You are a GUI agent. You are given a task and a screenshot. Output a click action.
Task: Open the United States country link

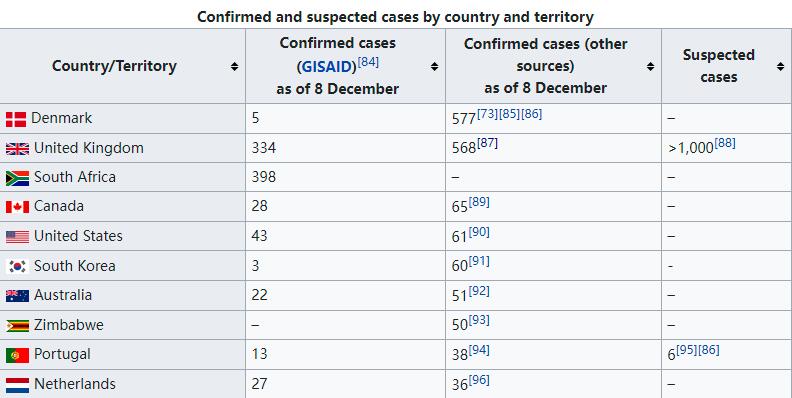click(78, 236)
